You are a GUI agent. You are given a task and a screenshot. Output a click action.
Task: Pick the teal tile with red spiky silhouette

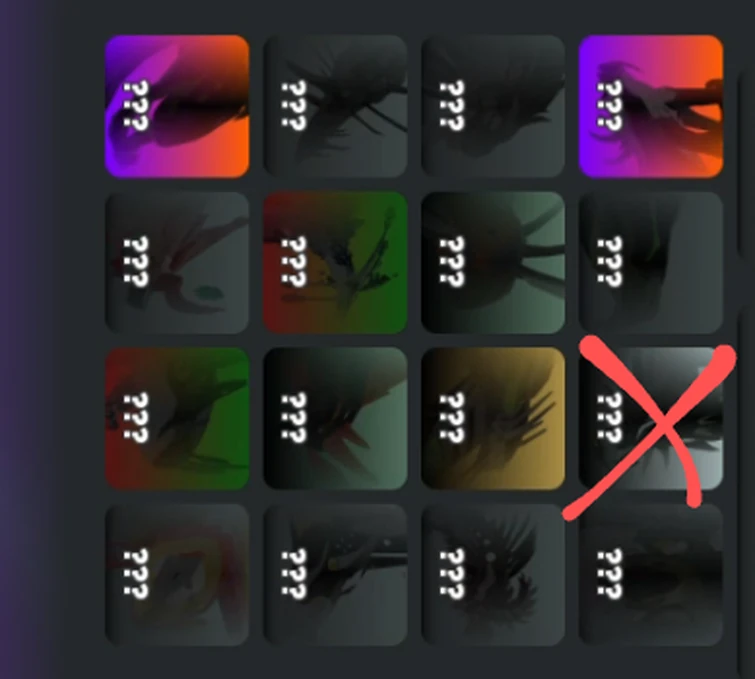(x=335, y=418)
